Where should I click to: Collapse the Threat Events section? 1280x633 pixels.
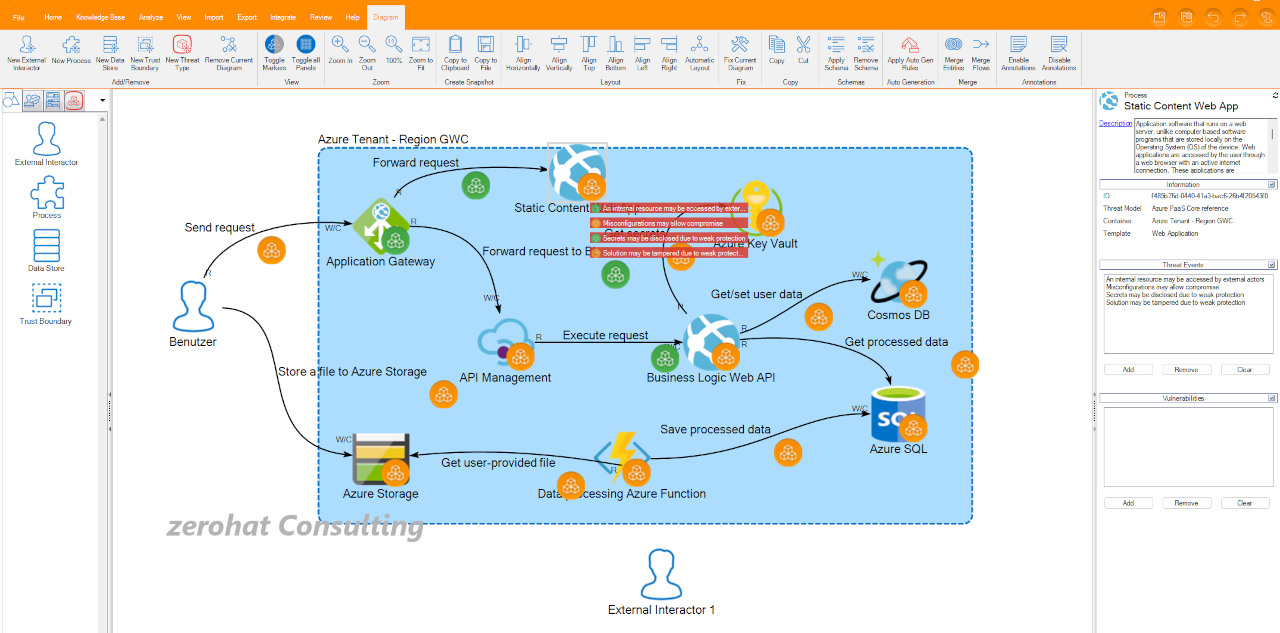(1272, 264)
